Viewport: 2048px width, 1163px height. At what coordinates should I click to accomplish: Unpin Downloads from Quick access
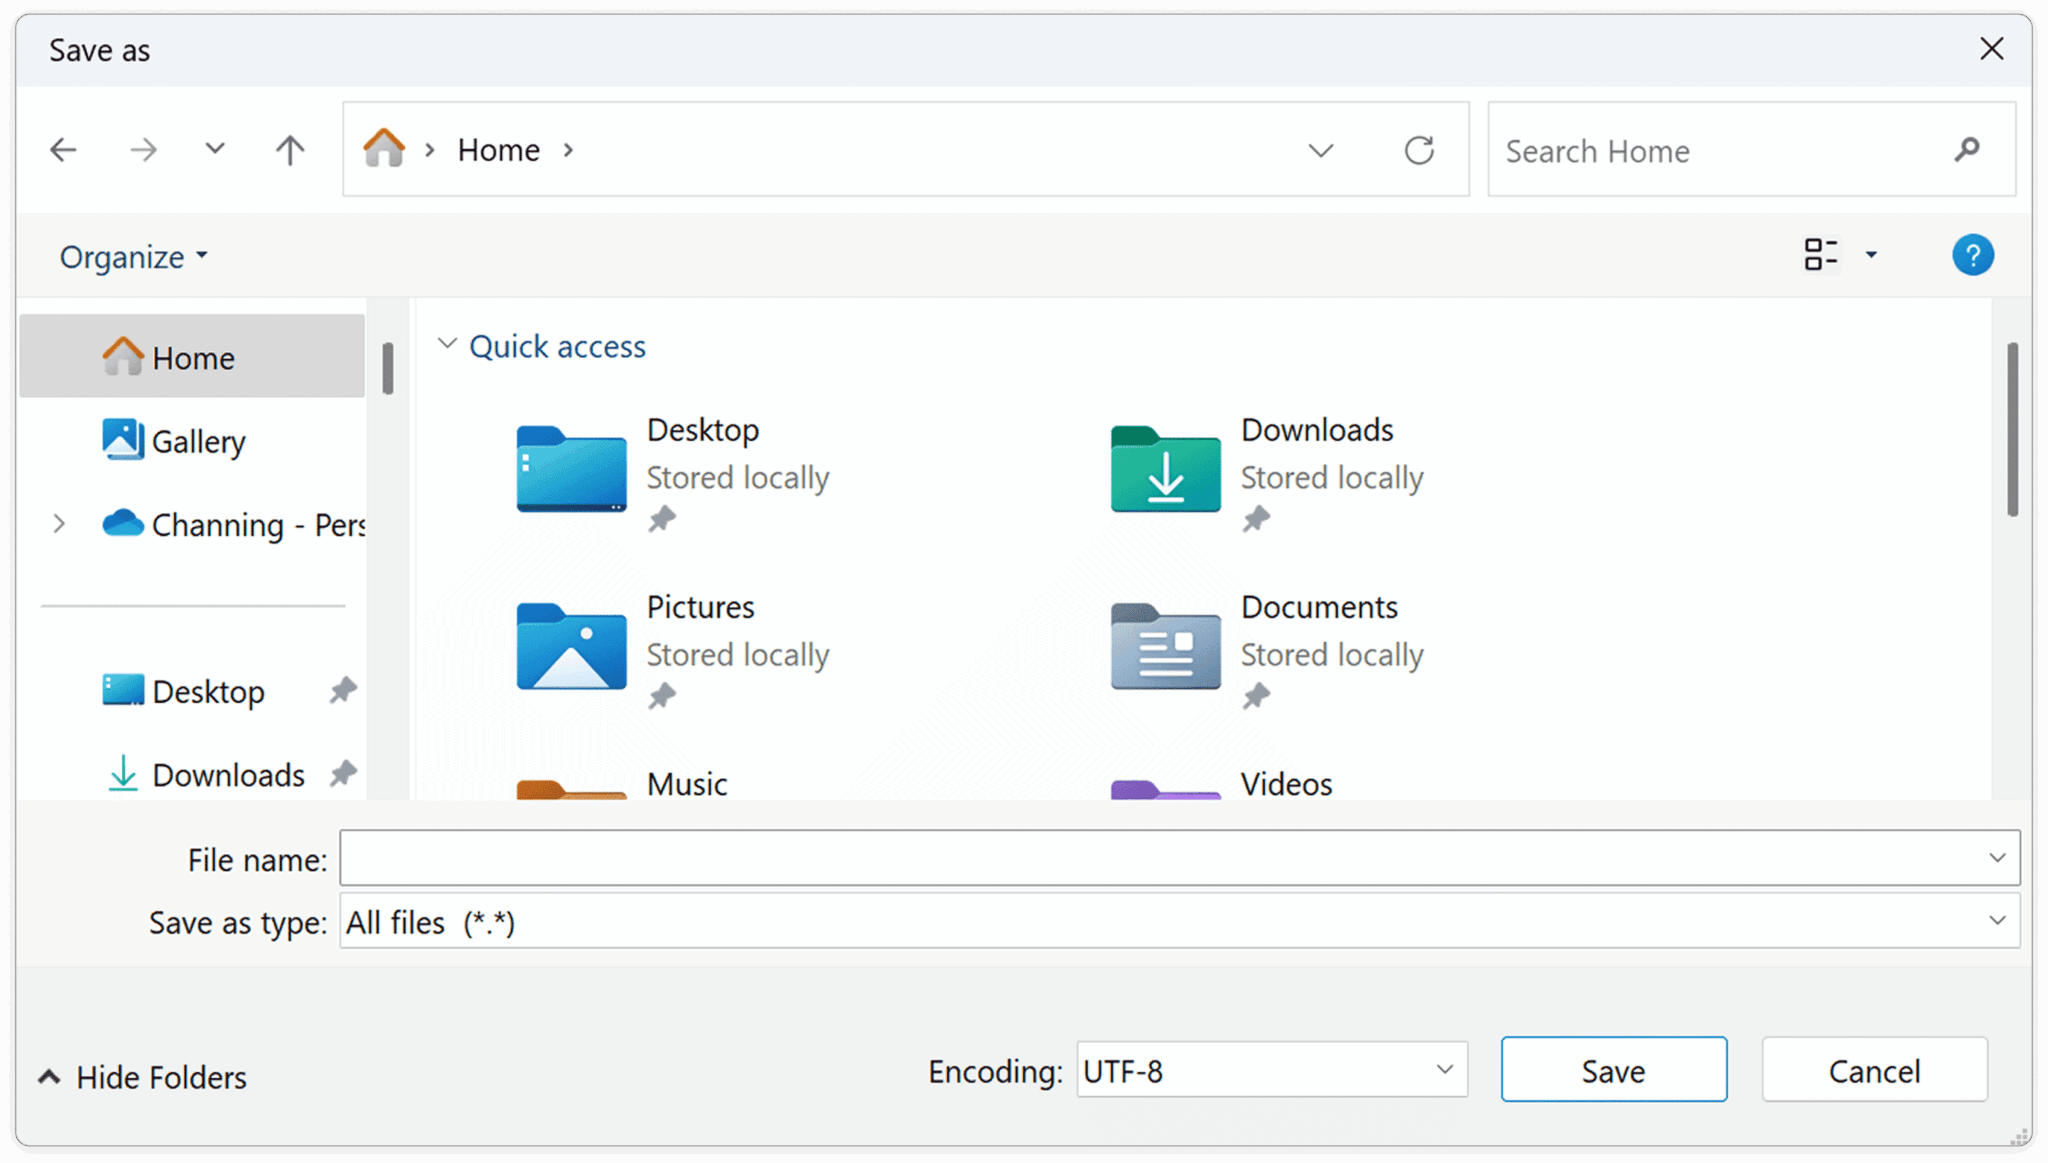click(1257, 519)
